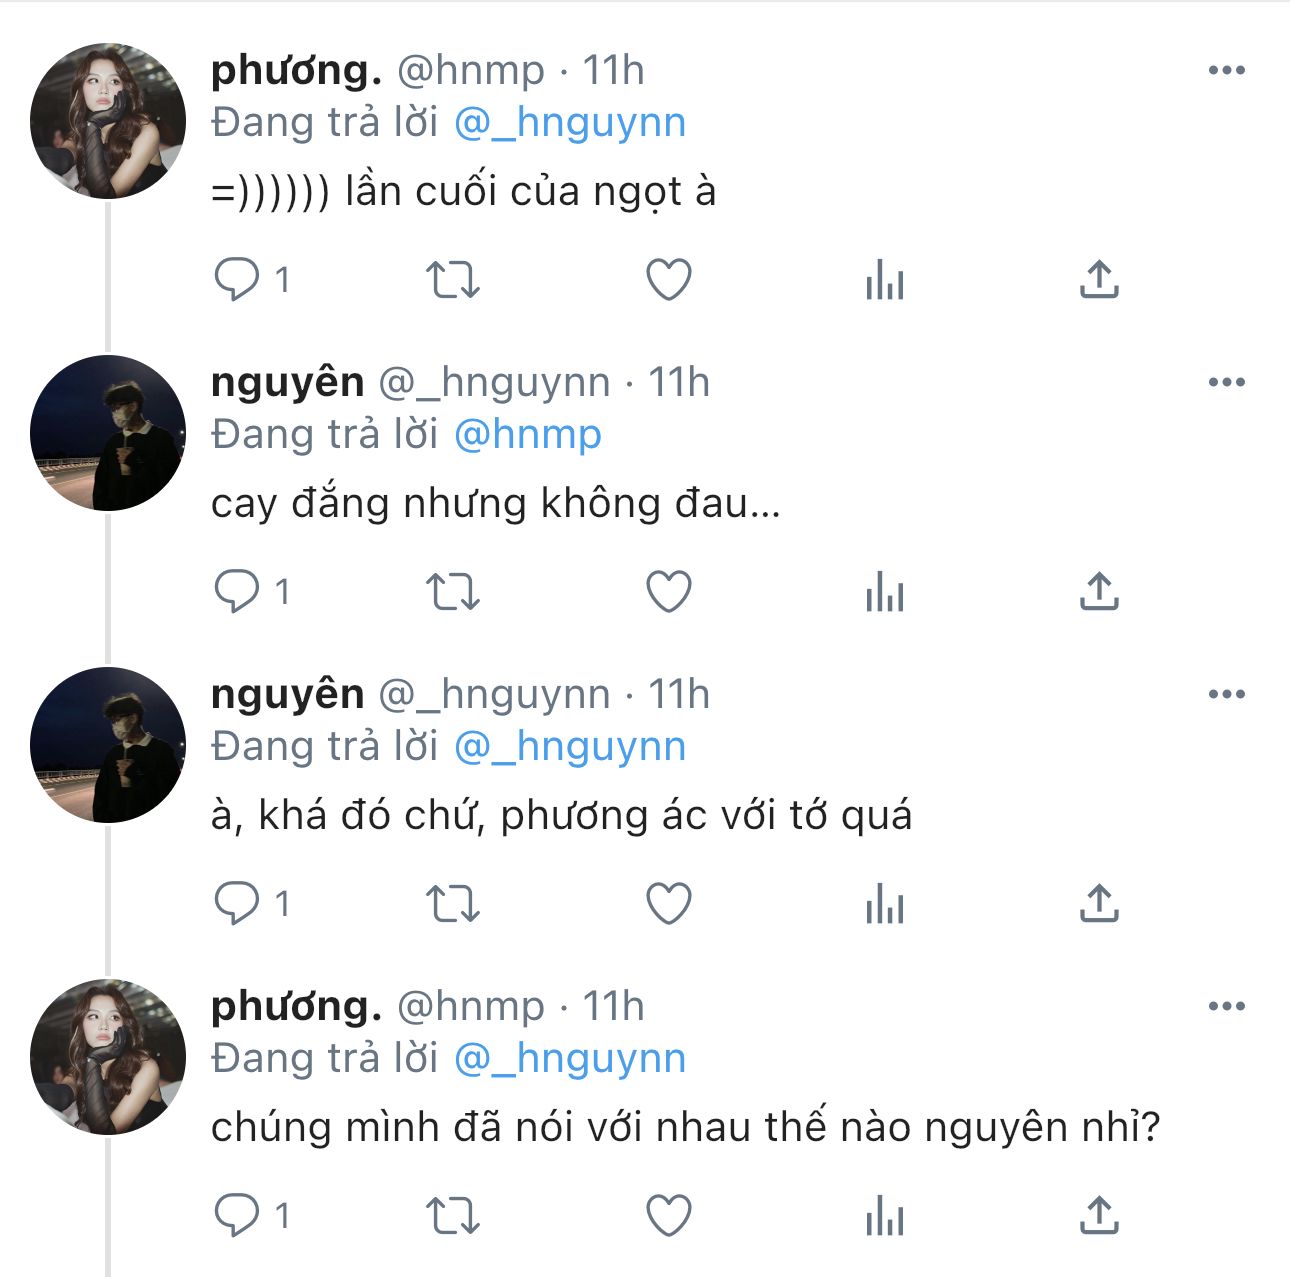The image size is (1290, 1277).
Task: View analytics for "chúng mình đã nói" tweet
Action: pyautogui.click(x=884, y=1216)
